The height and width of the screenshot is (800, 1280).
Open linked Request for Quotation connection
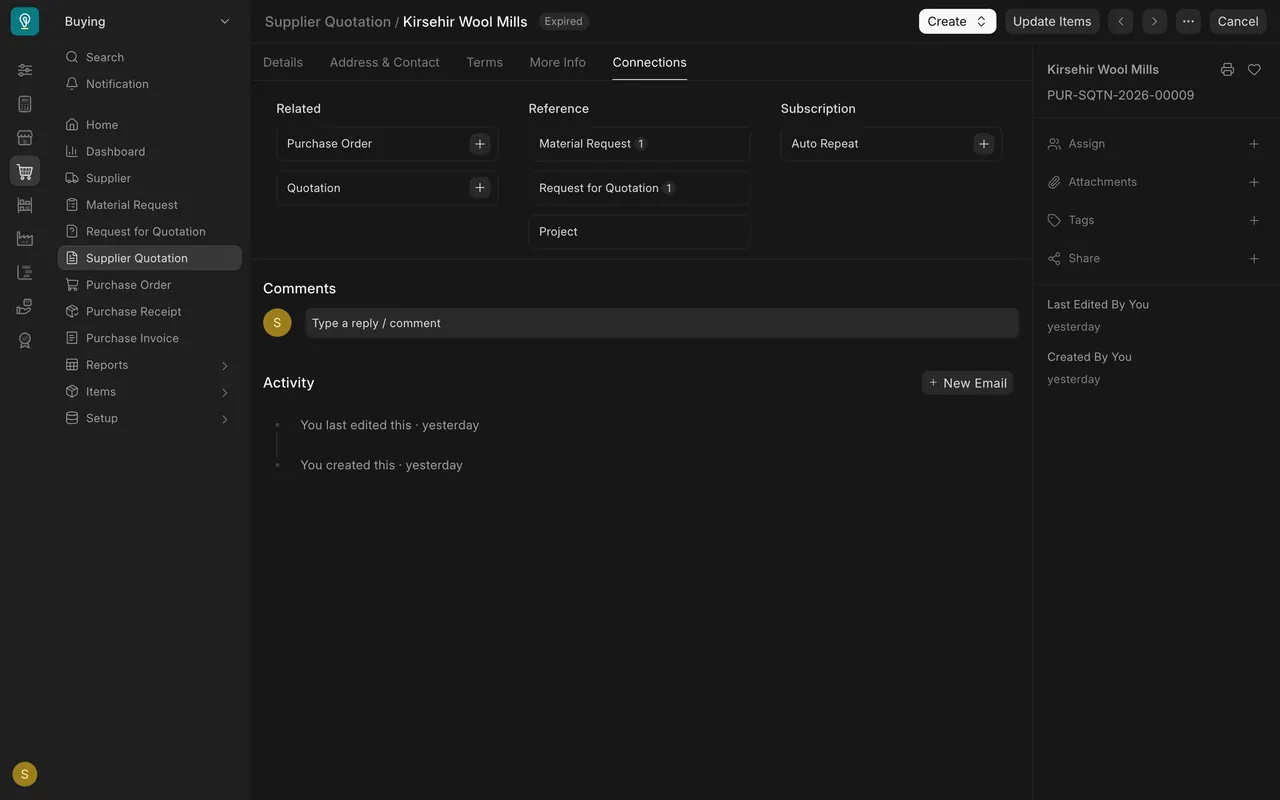[x=599, y=188]
